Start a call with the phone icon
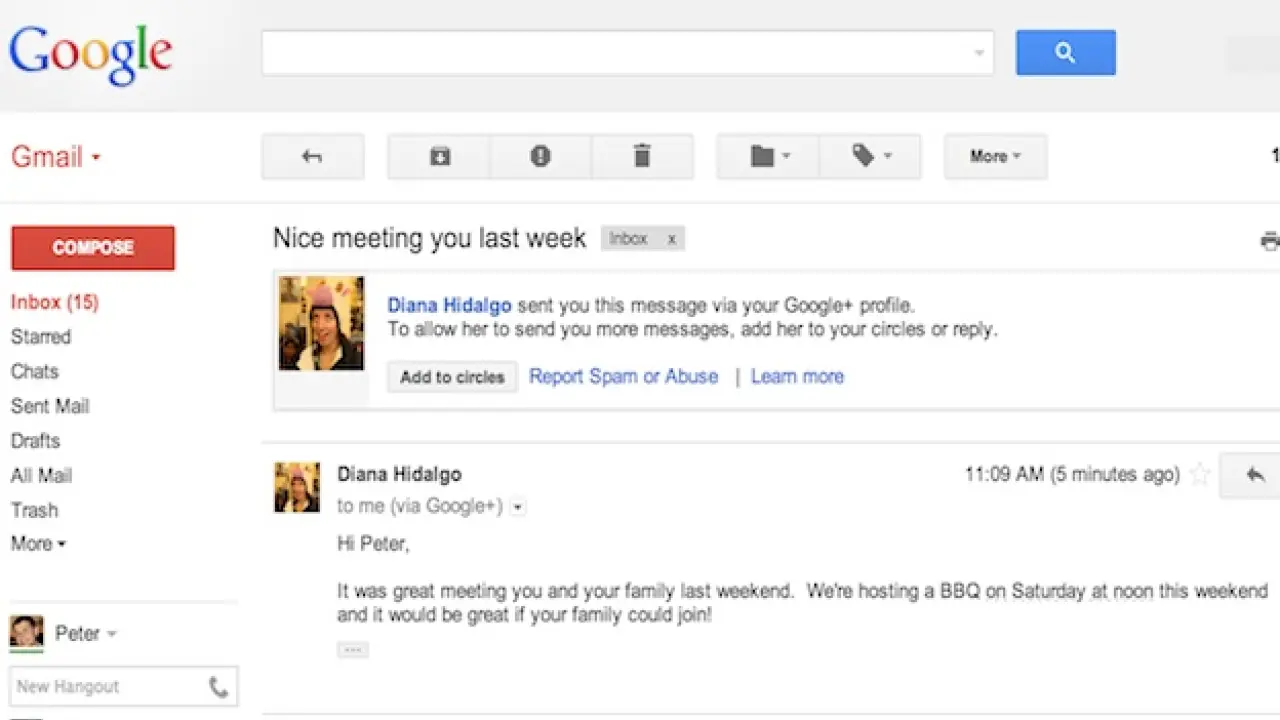 pyautogui.click(x=218, y=687)
